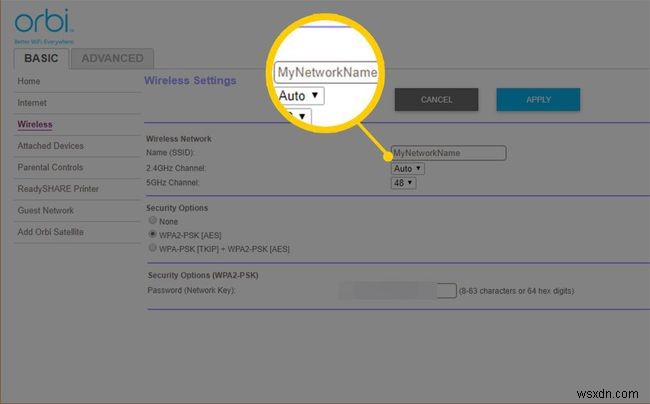Click the 2.4GHz Channel label

pyautogui.click(x=176, y=168)
